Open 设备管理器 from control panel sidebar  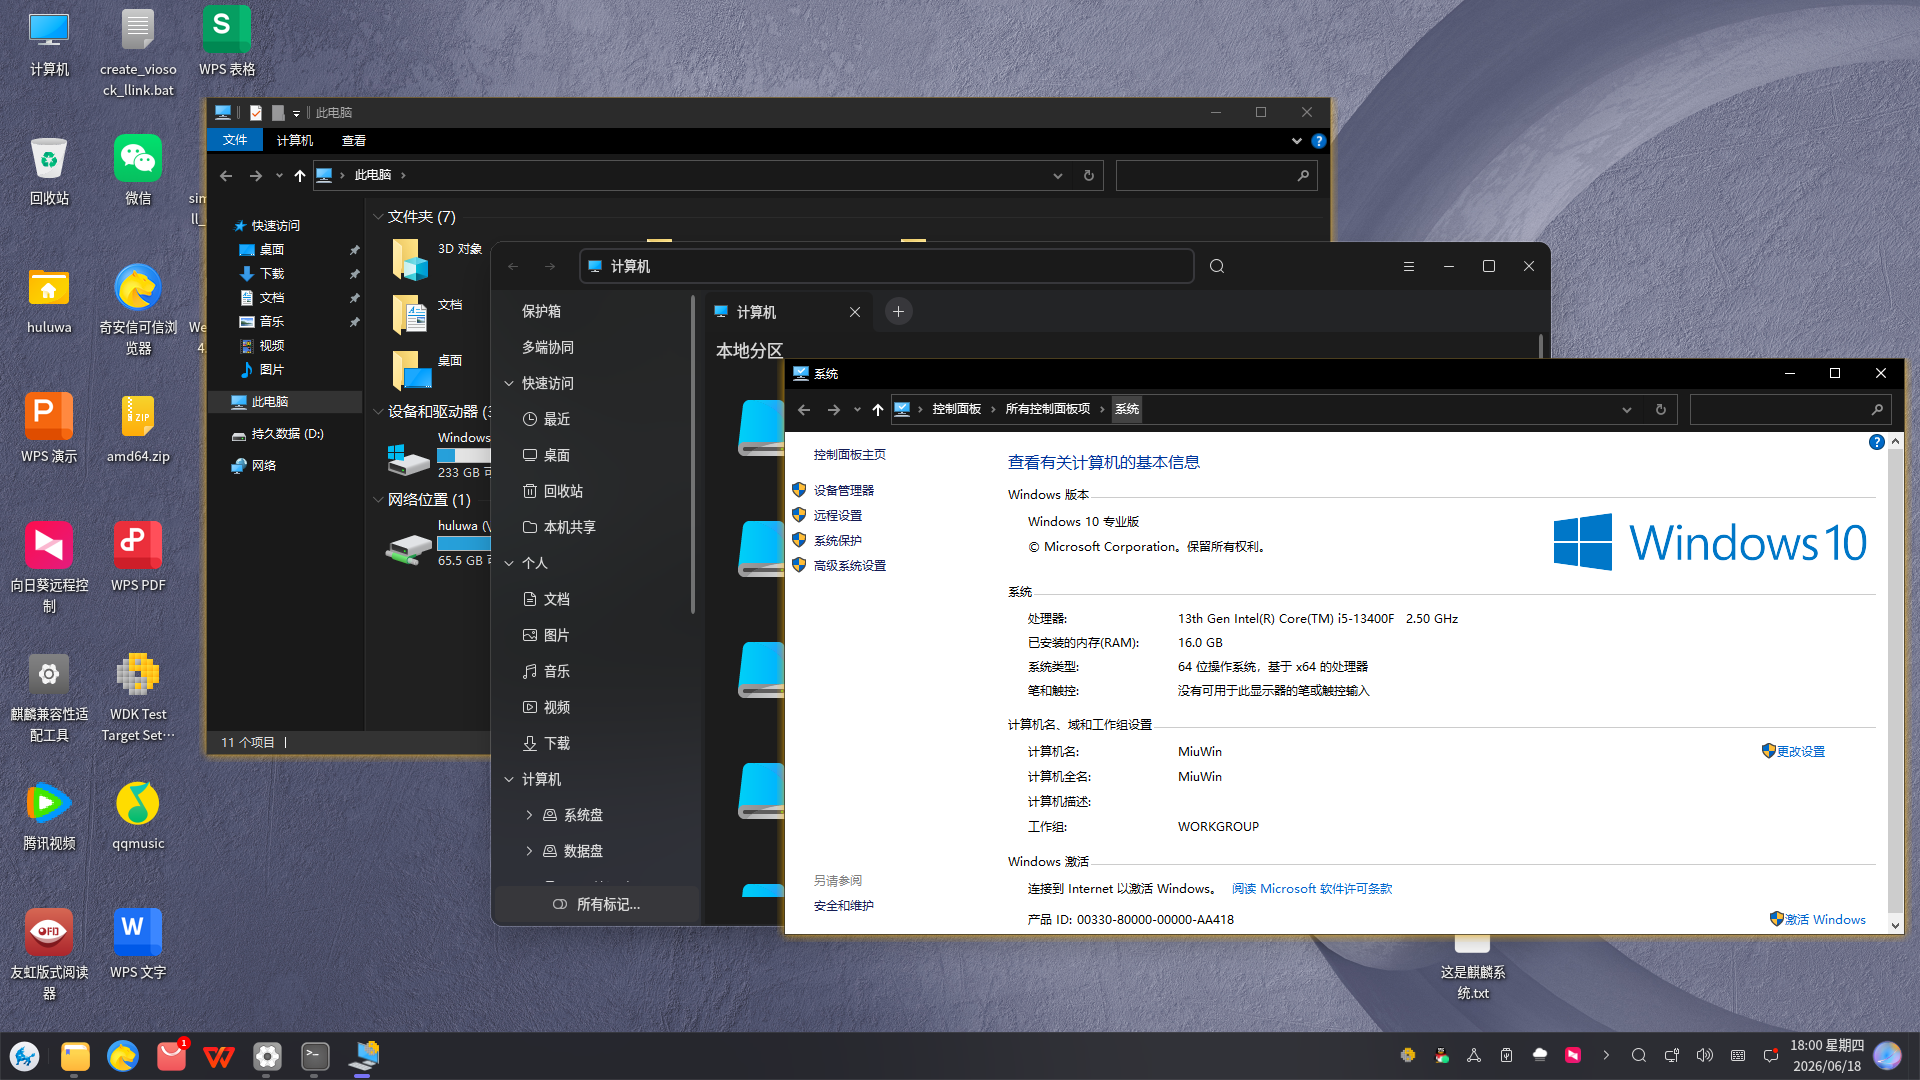click(x=844, y=490)
